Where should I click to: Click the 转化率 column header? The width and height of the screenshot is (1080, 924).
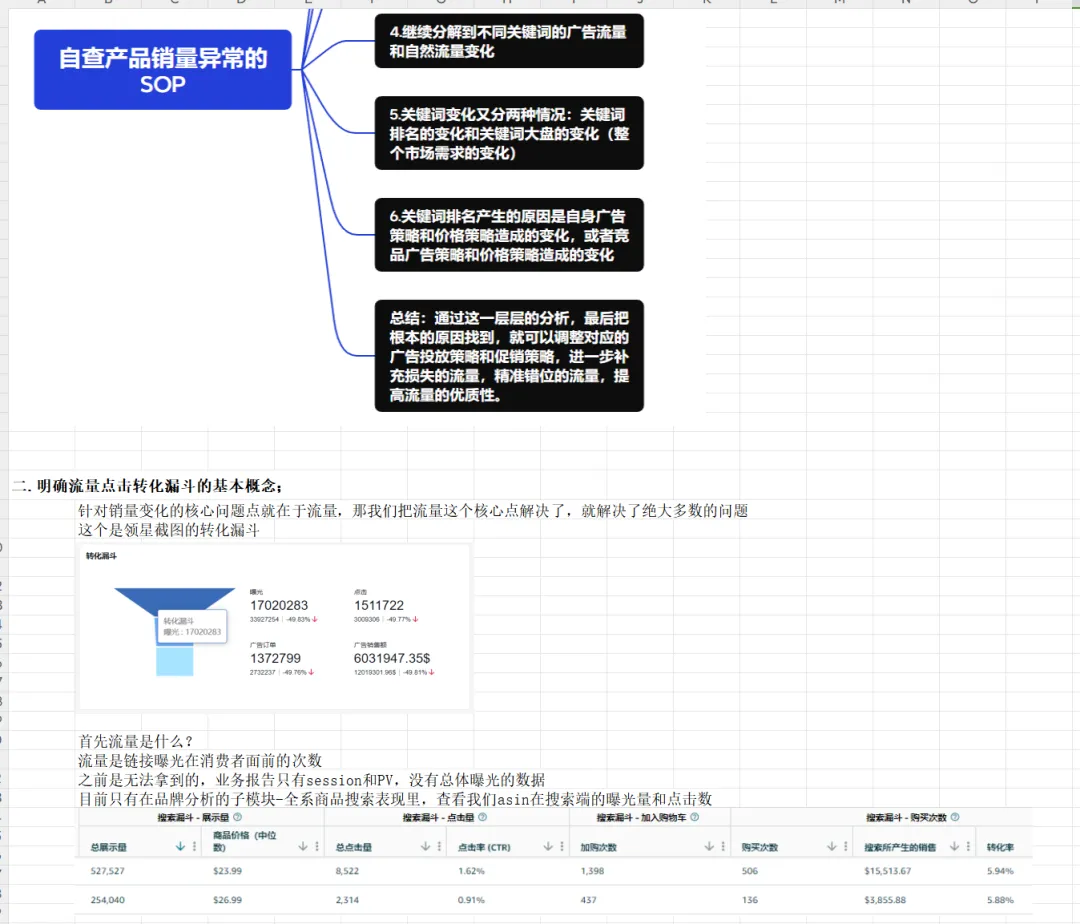[1000, 848]
